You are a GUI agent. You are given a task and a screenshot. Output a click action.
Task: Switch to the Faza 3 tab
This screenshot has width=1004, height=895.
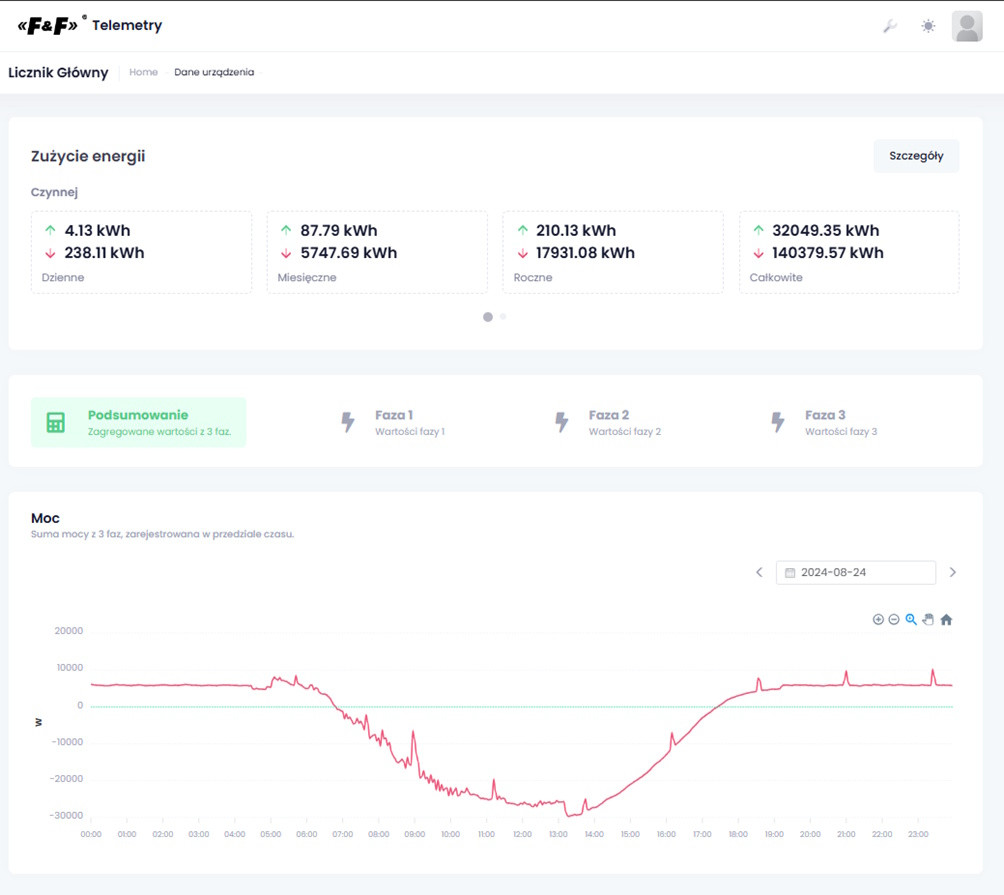pyautogui.click(x=824, y=422)
